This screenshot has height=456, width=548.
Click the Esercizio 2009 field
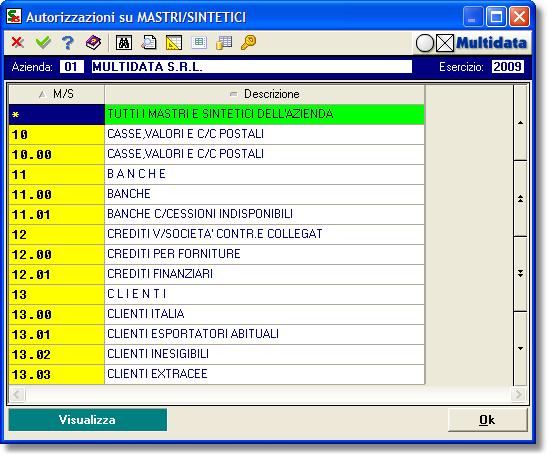click(508, 66)
